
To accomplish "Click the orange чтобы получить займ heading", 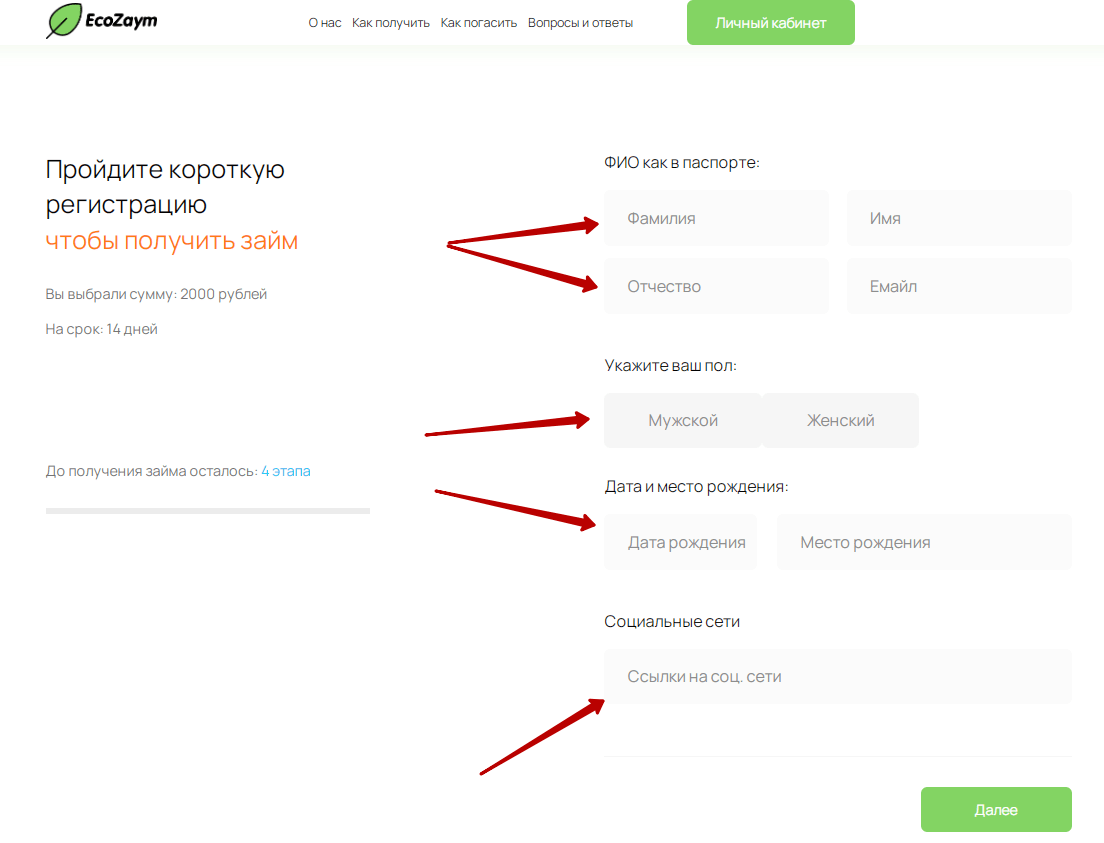I will 172,241.
